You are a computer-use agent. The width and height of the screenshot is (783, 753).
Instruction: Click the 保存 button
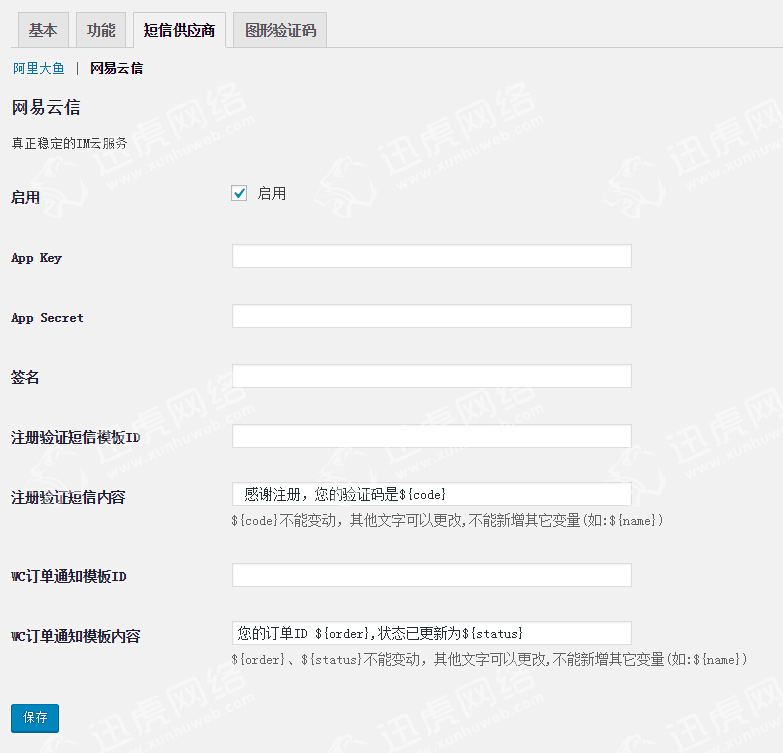(x=35, y=718)
